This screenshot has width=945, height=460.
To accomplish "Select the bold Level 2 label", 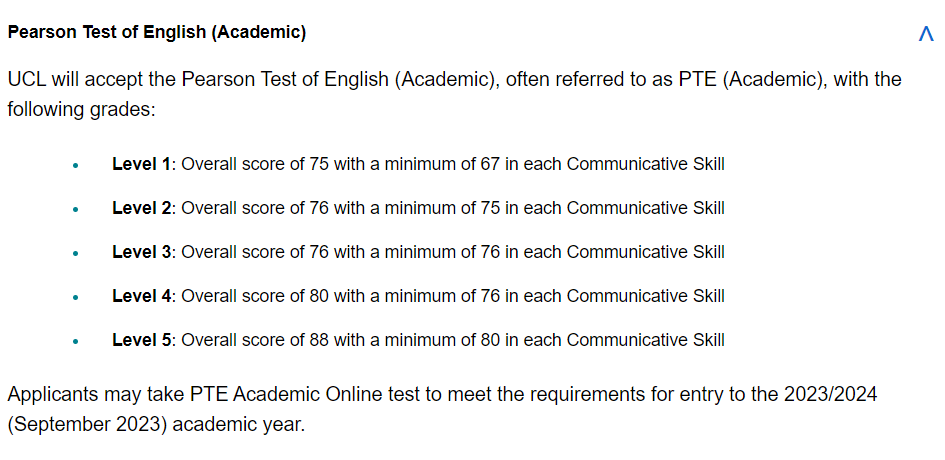I will [x=141, y=208].
